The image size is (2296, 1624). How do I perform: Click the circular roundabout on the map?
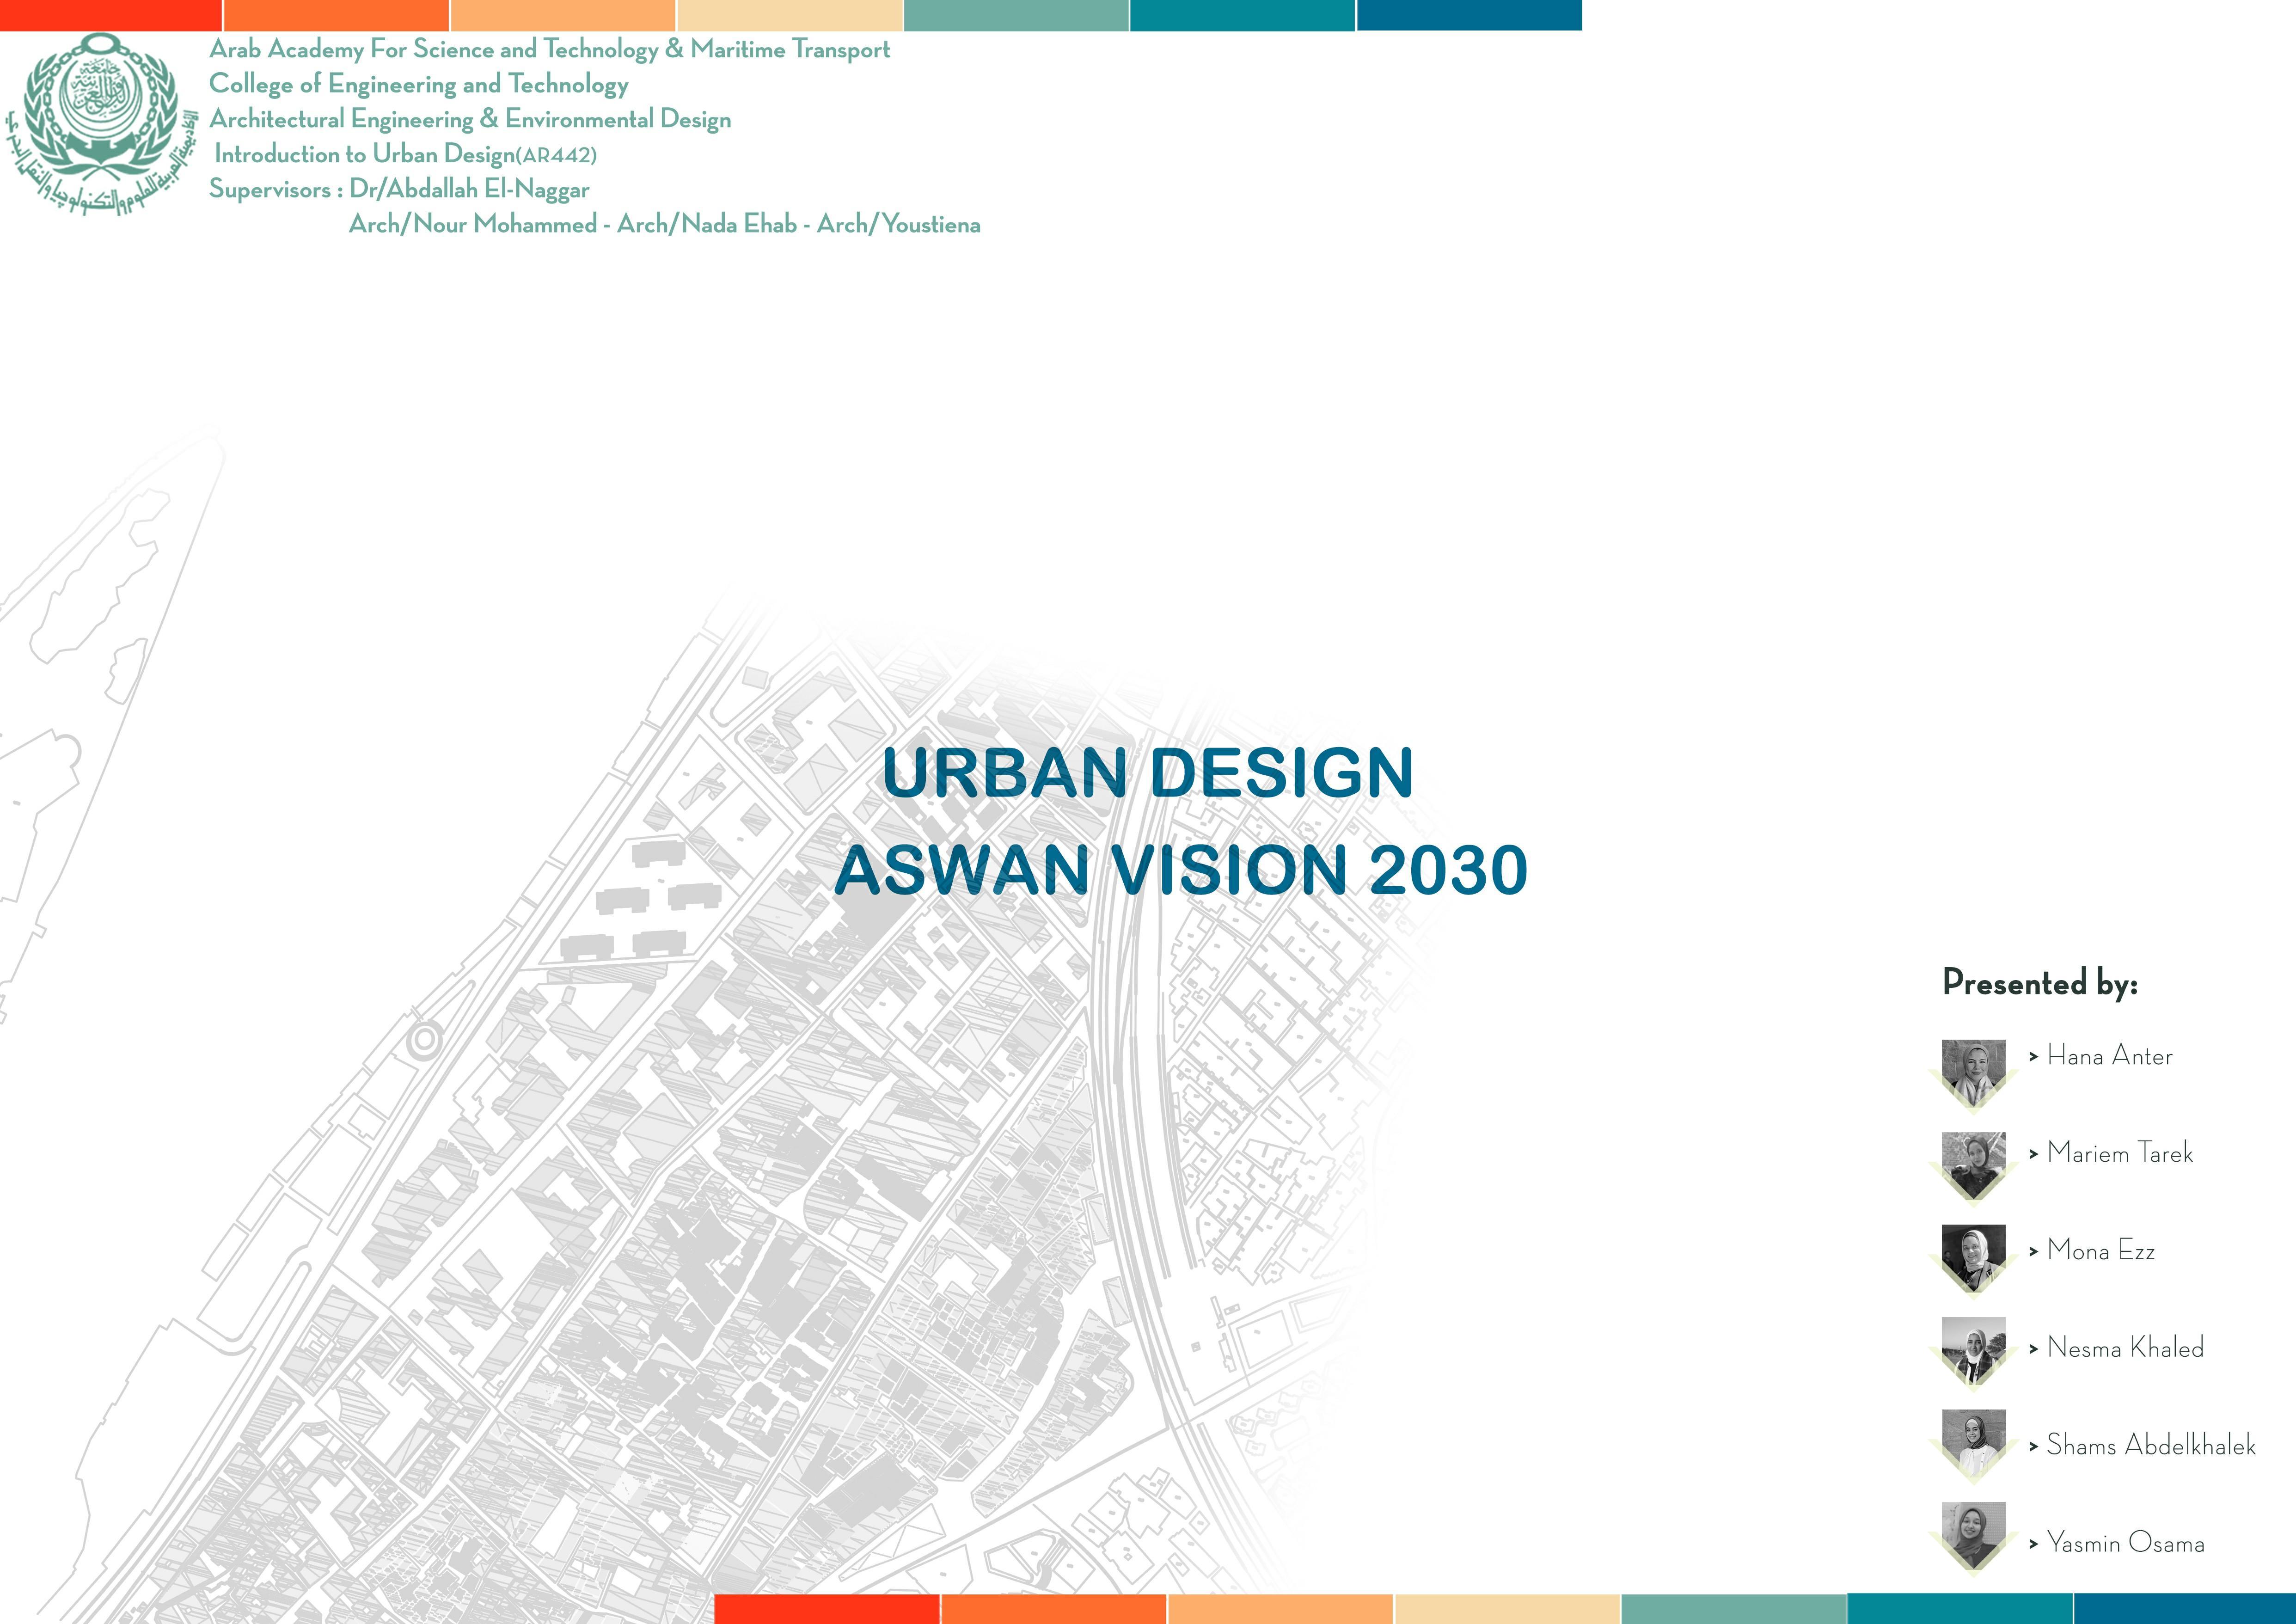[424, 1040]
